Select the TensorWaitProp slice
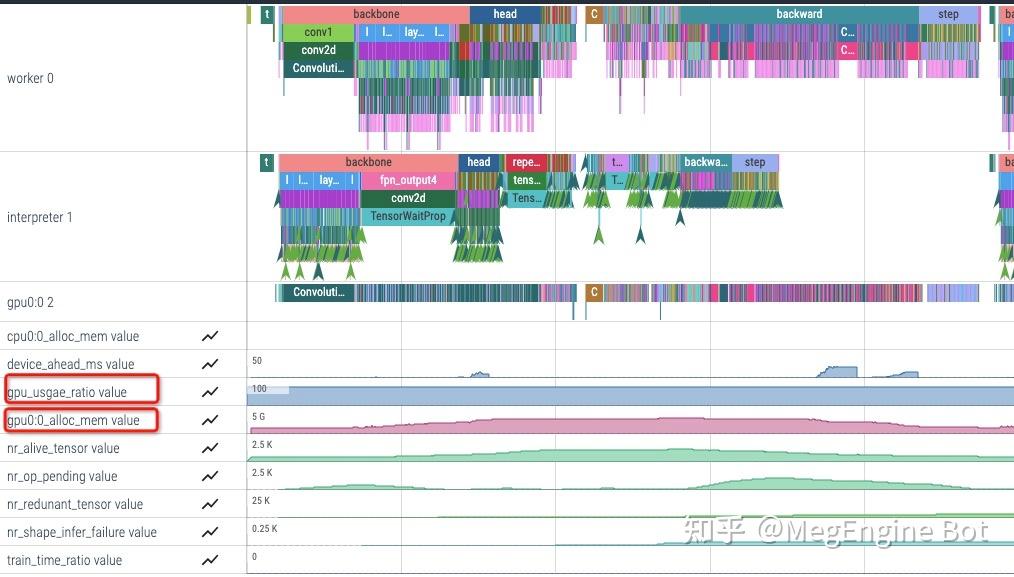The image size is (1014, 577). [407, 216]
